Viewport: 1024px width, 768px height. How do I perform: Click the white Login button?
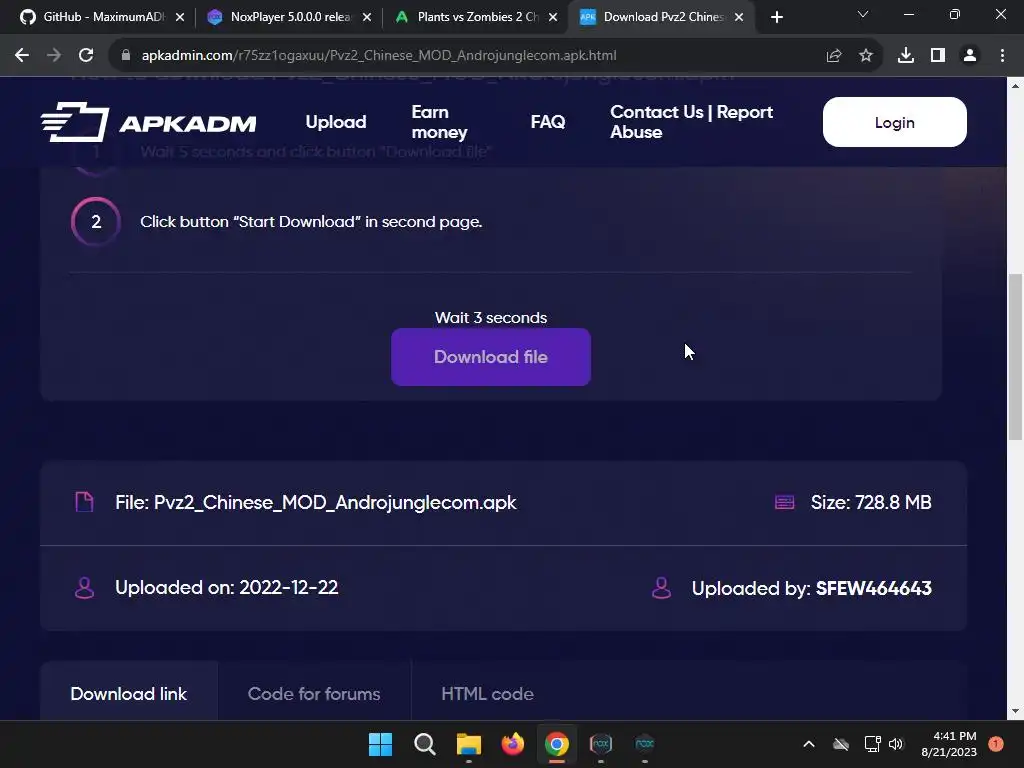click(x=895, y=122)
